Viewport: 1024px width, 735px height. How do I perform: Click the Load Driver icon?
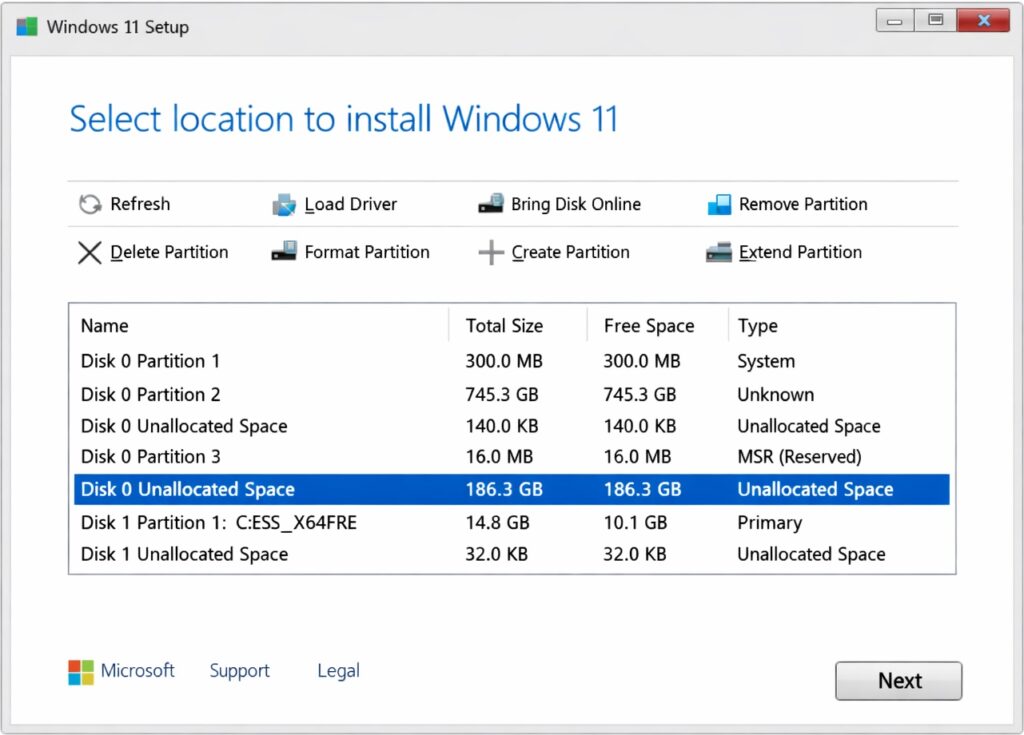[x=284, y=204]
